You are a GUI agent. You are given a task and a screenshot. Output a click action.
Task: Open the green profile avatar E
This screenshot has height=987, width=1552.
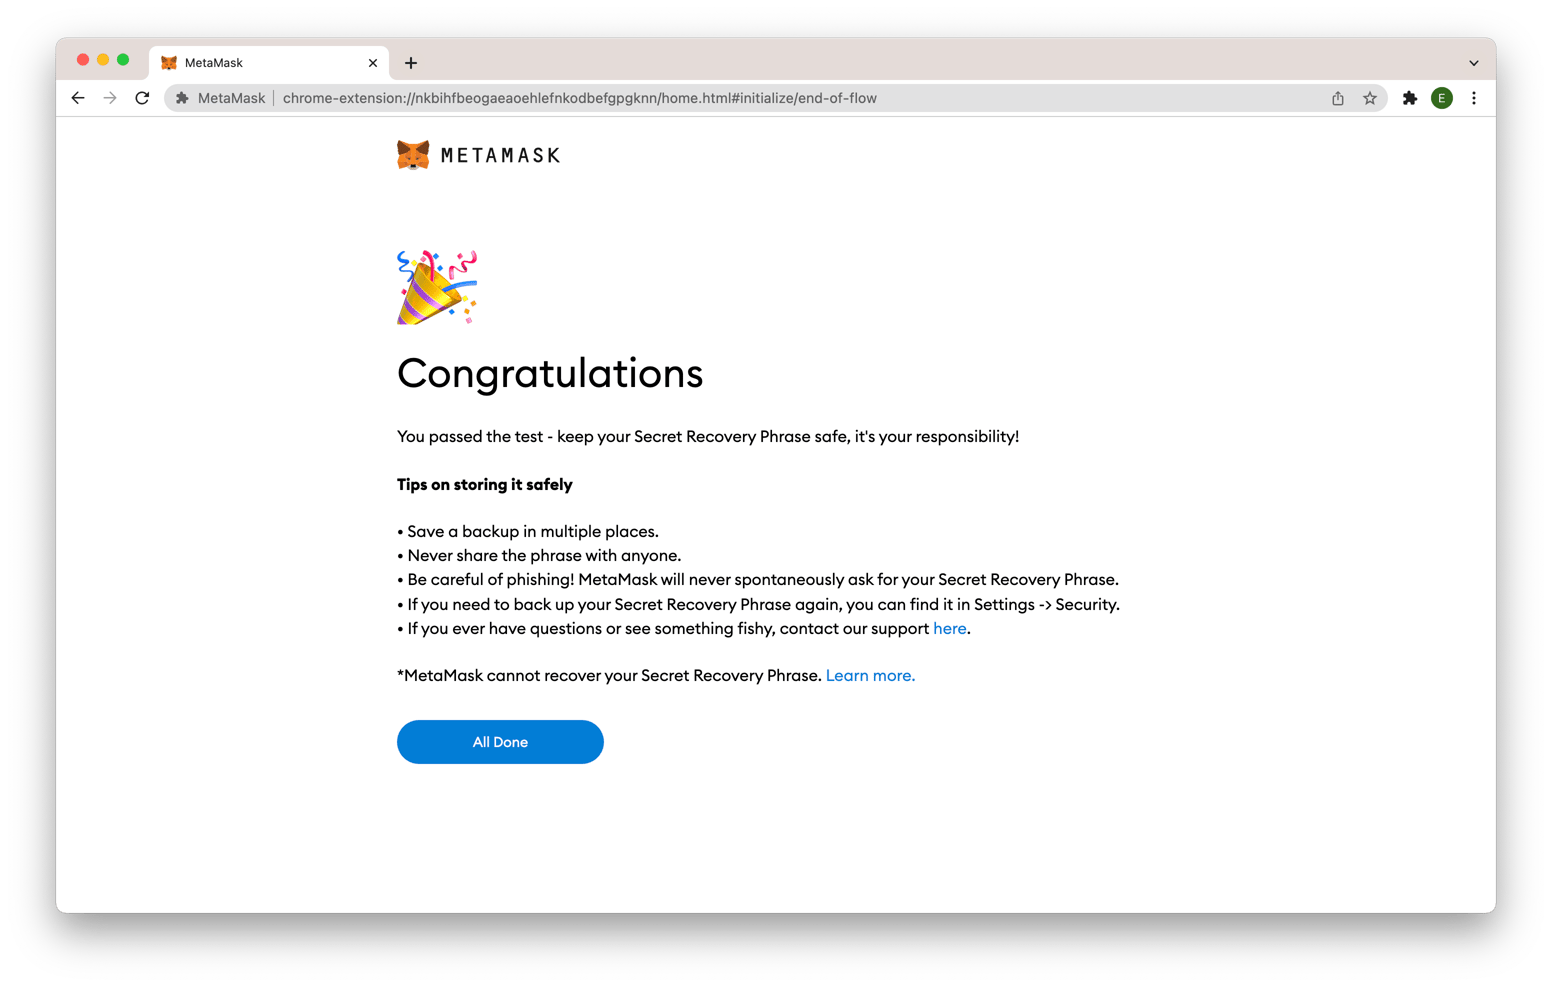point(1442,98)
